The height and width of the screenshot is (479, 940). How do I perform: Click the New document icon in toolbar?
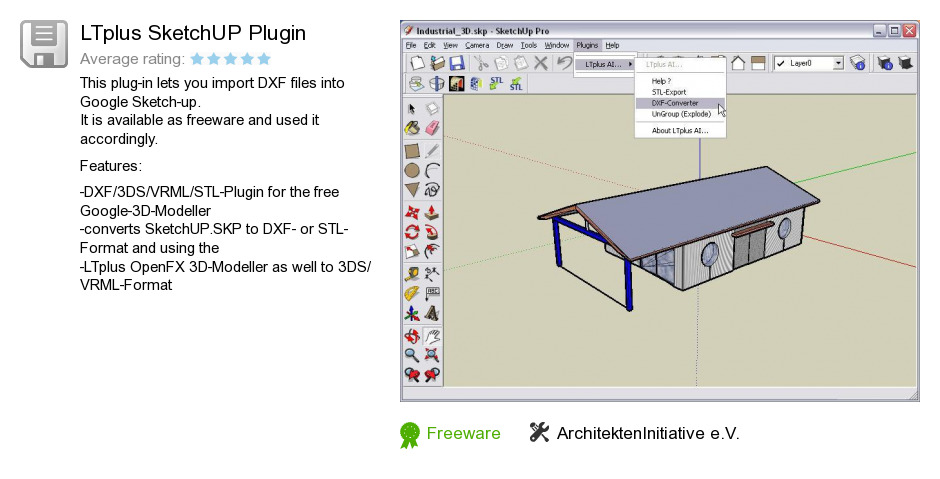417,62
